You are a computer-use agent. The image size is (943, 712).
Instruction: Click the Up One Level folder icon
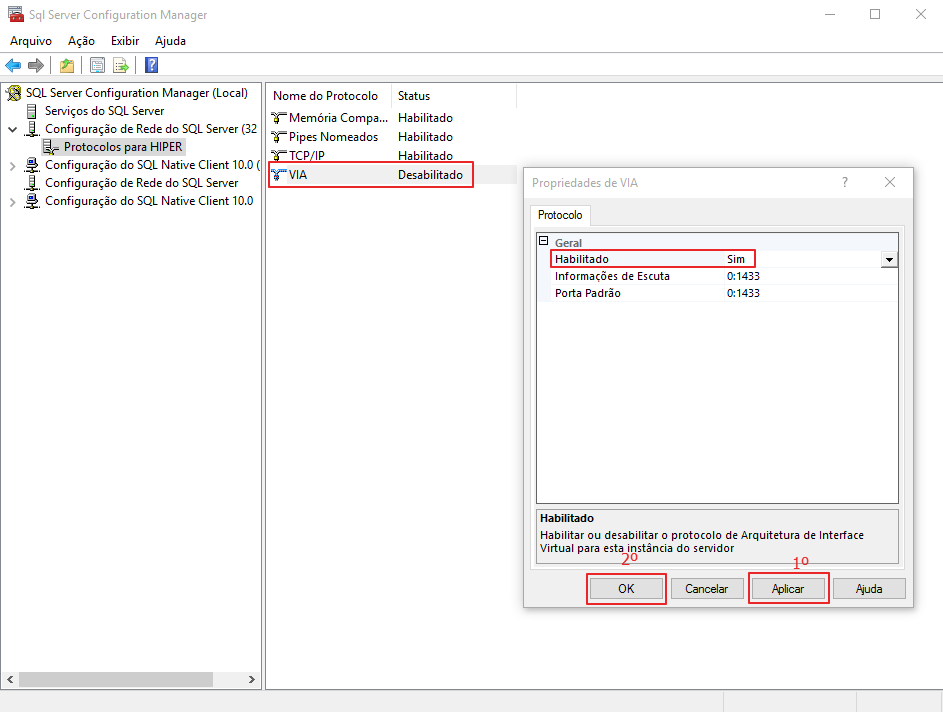[66, 66]
